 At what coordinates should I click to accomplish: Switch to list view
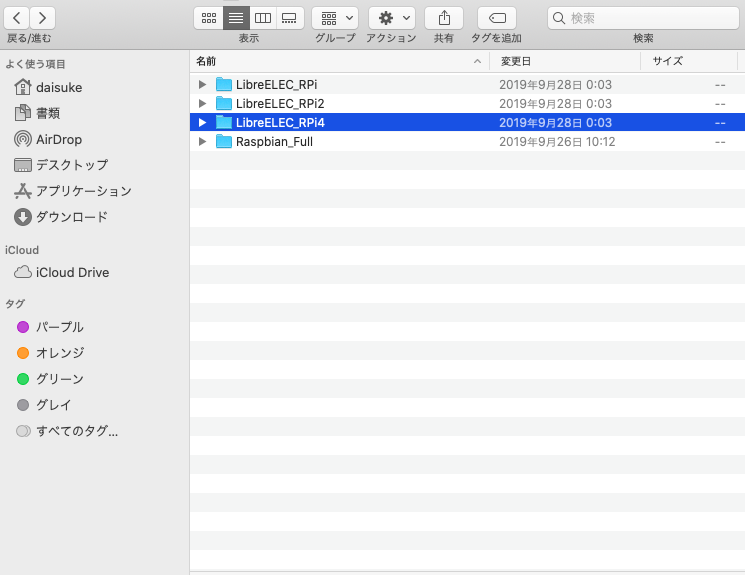pyautogui.click(x=236, y=18)
